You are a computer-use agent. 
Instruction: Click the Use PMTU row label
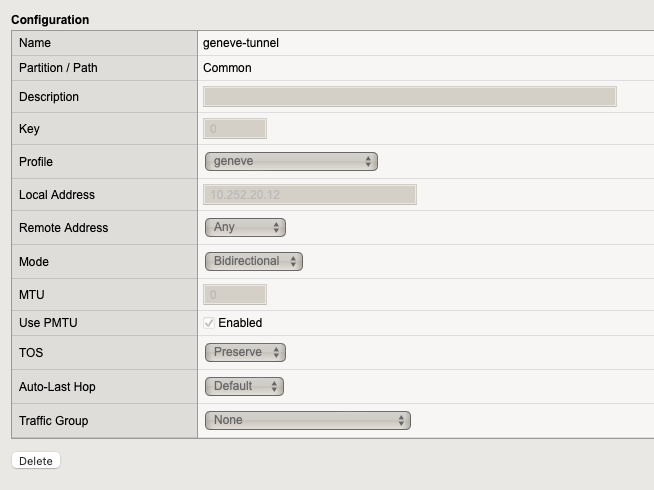point(49,323)
